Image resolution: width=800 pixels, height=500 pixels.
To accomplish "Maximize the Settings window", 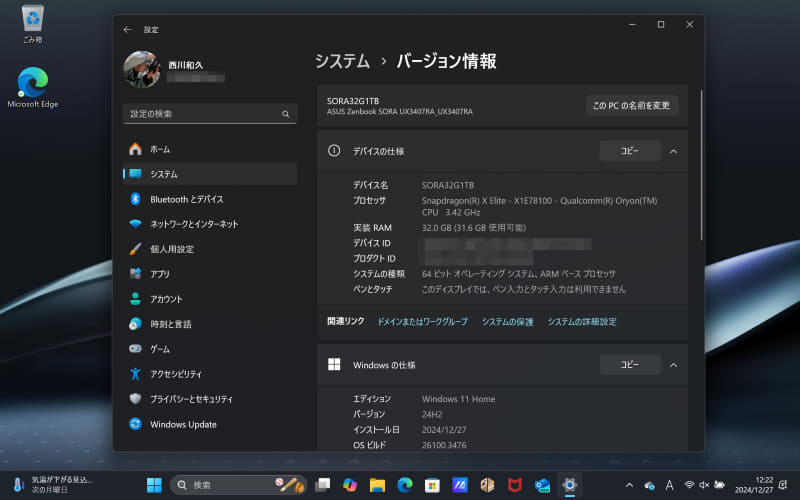I will point(661,24).
